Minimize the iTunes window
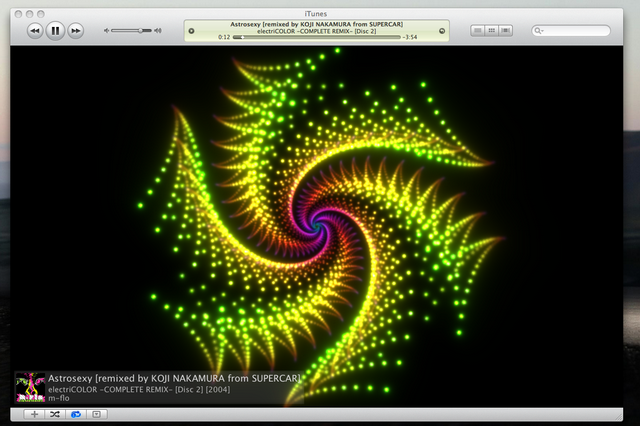The height and width of the screenshot is (426, 640). pyautogui.click(x=29, y=14)
